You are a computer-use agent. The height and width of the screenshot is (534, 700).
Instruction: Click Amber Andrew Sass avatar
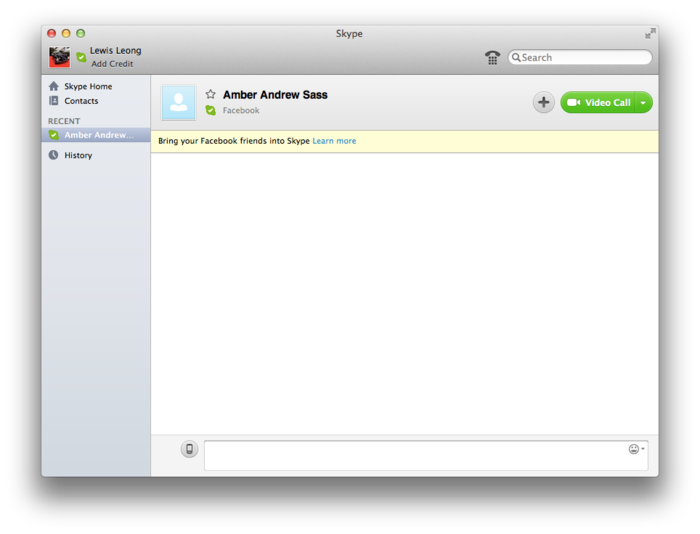[x=179, y=103]
